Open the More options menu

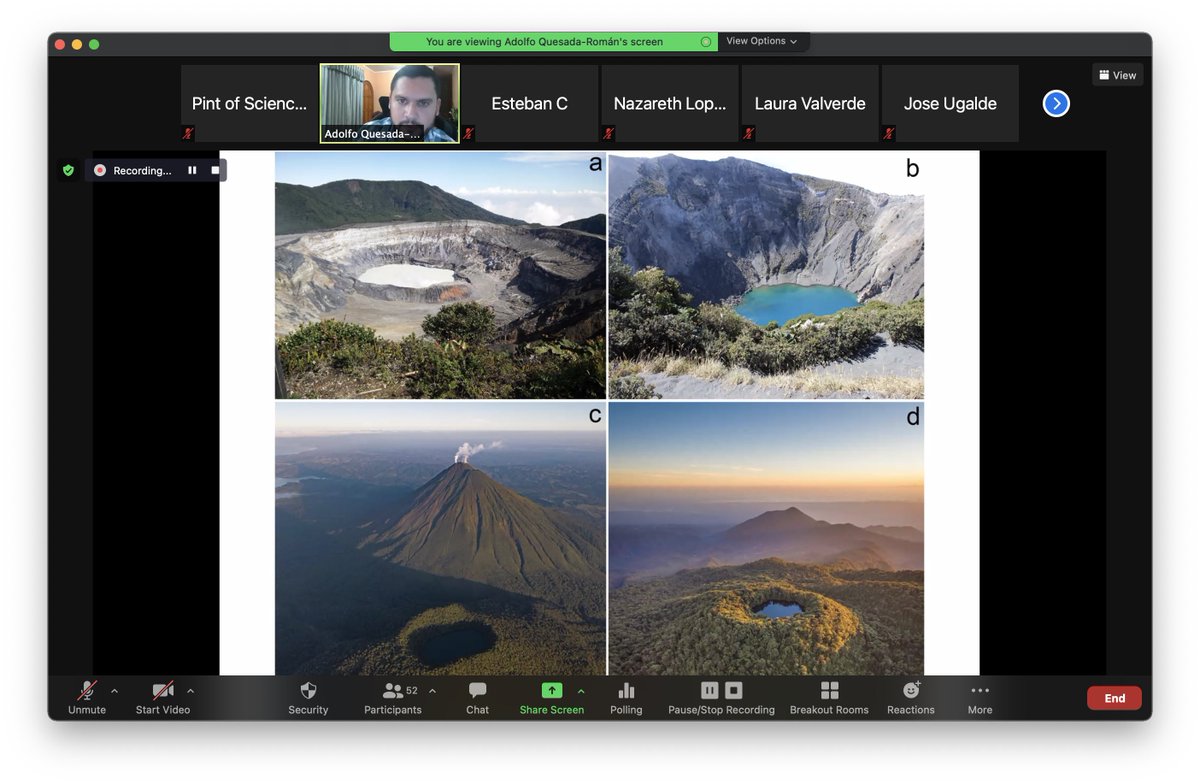tap(980, 697)
